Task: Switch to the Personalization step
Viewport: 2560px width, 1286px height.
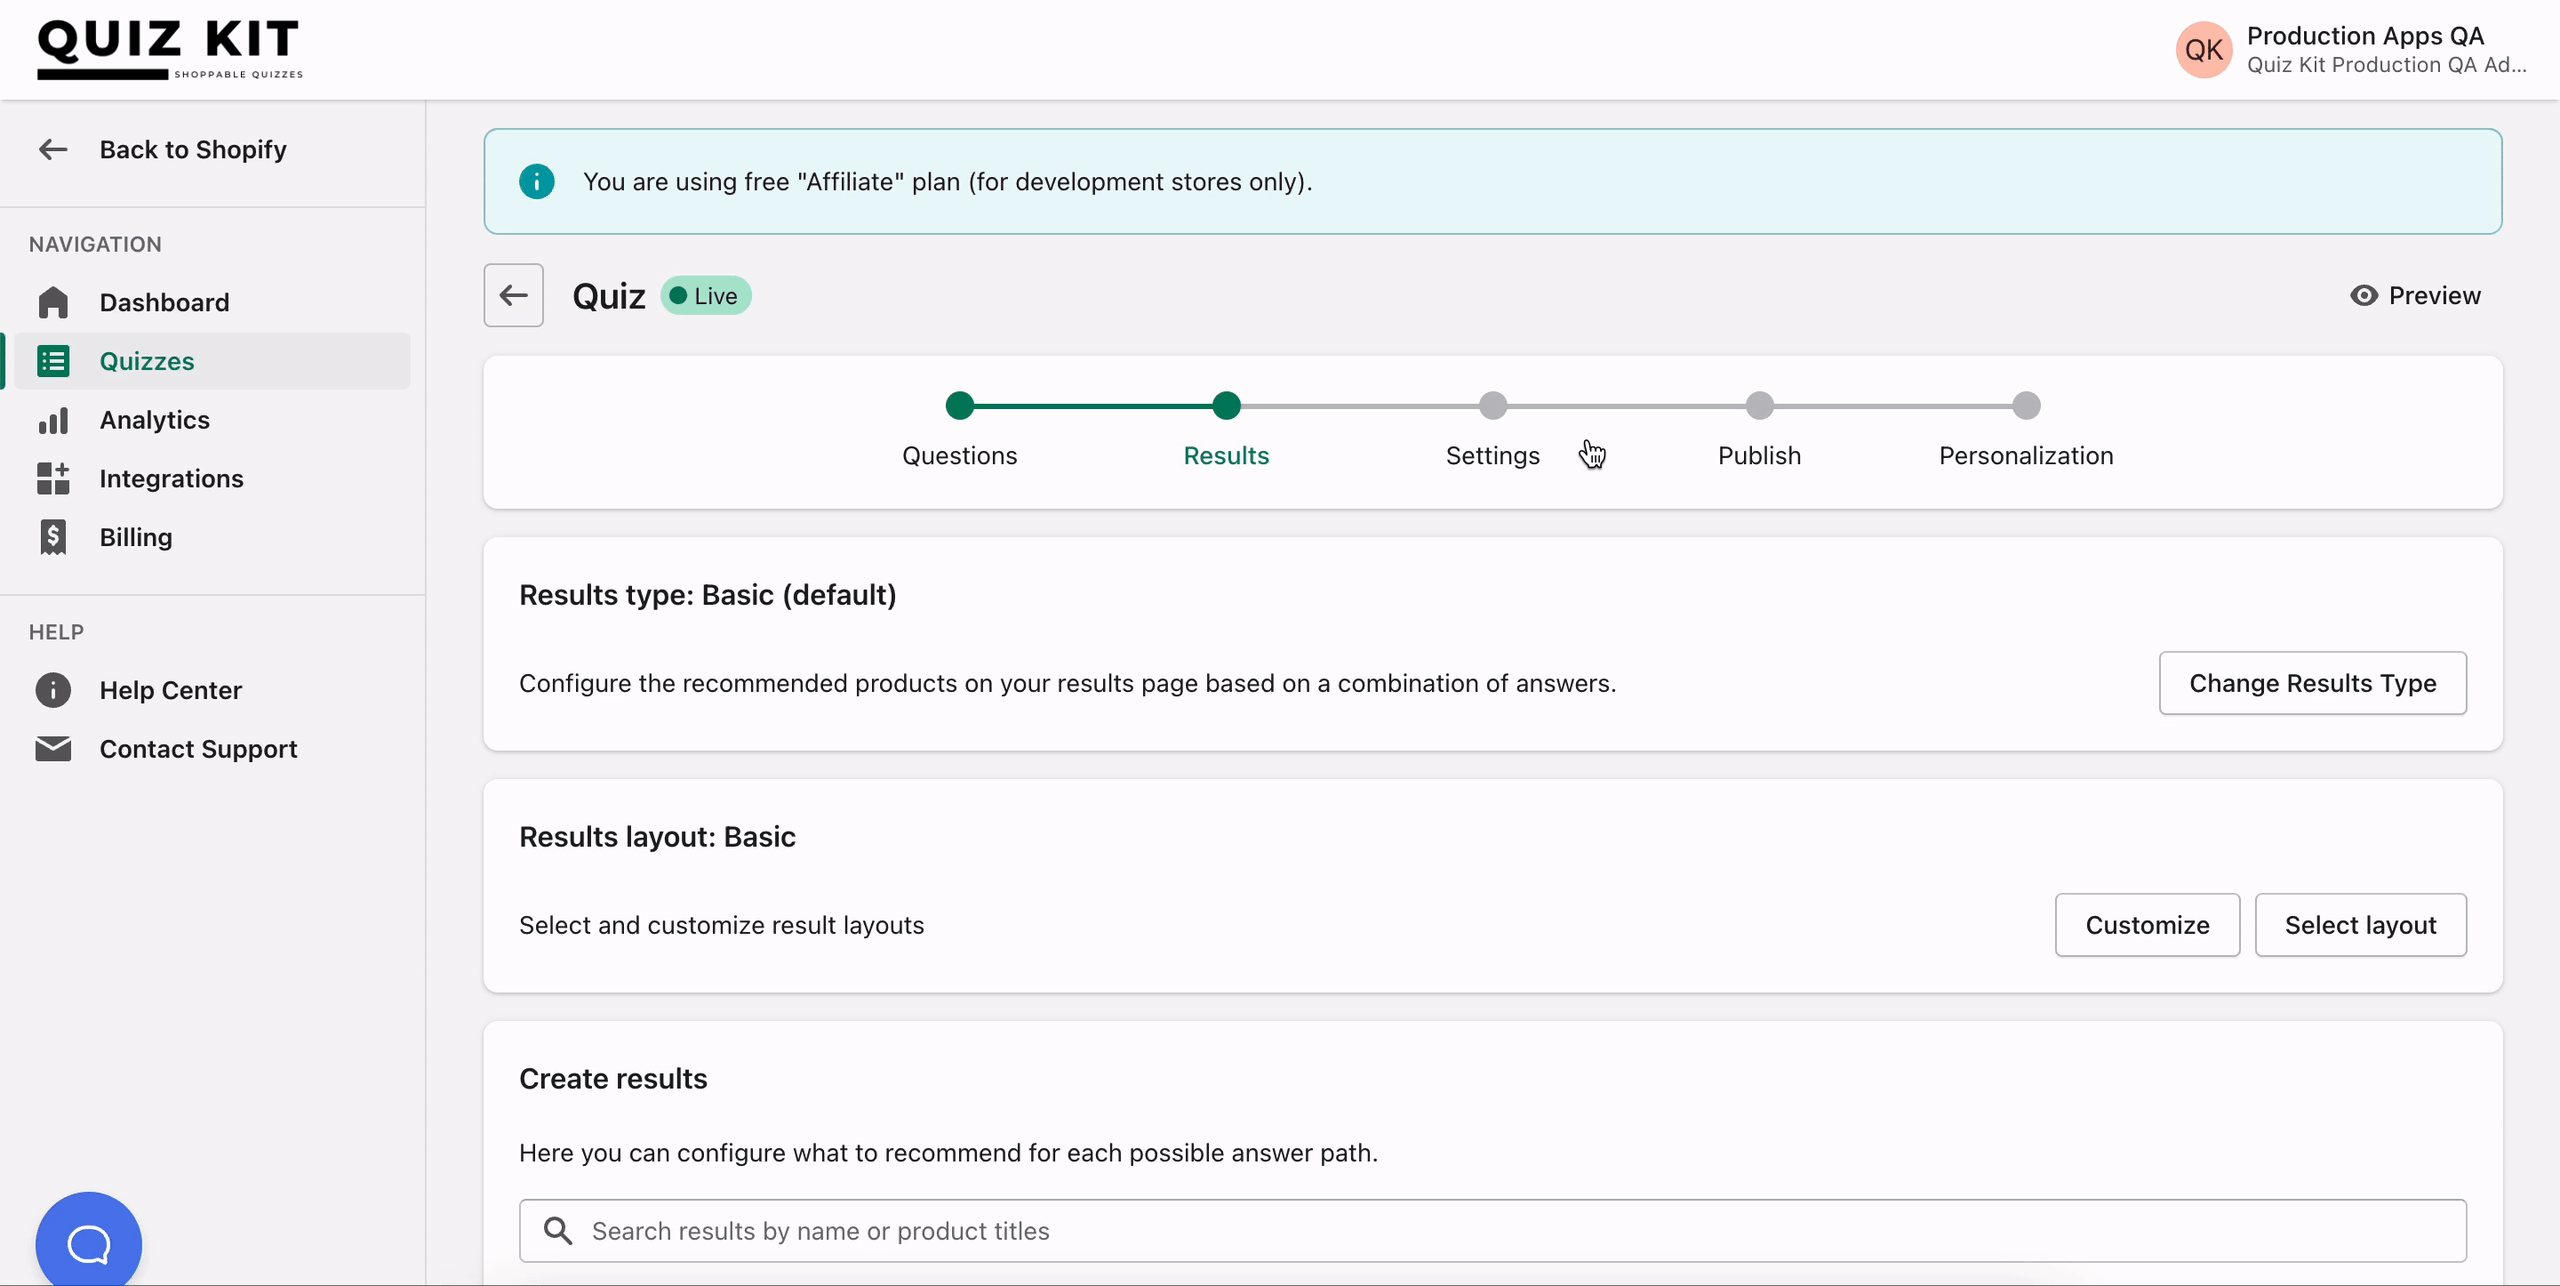Action: tap(2025, 455)
